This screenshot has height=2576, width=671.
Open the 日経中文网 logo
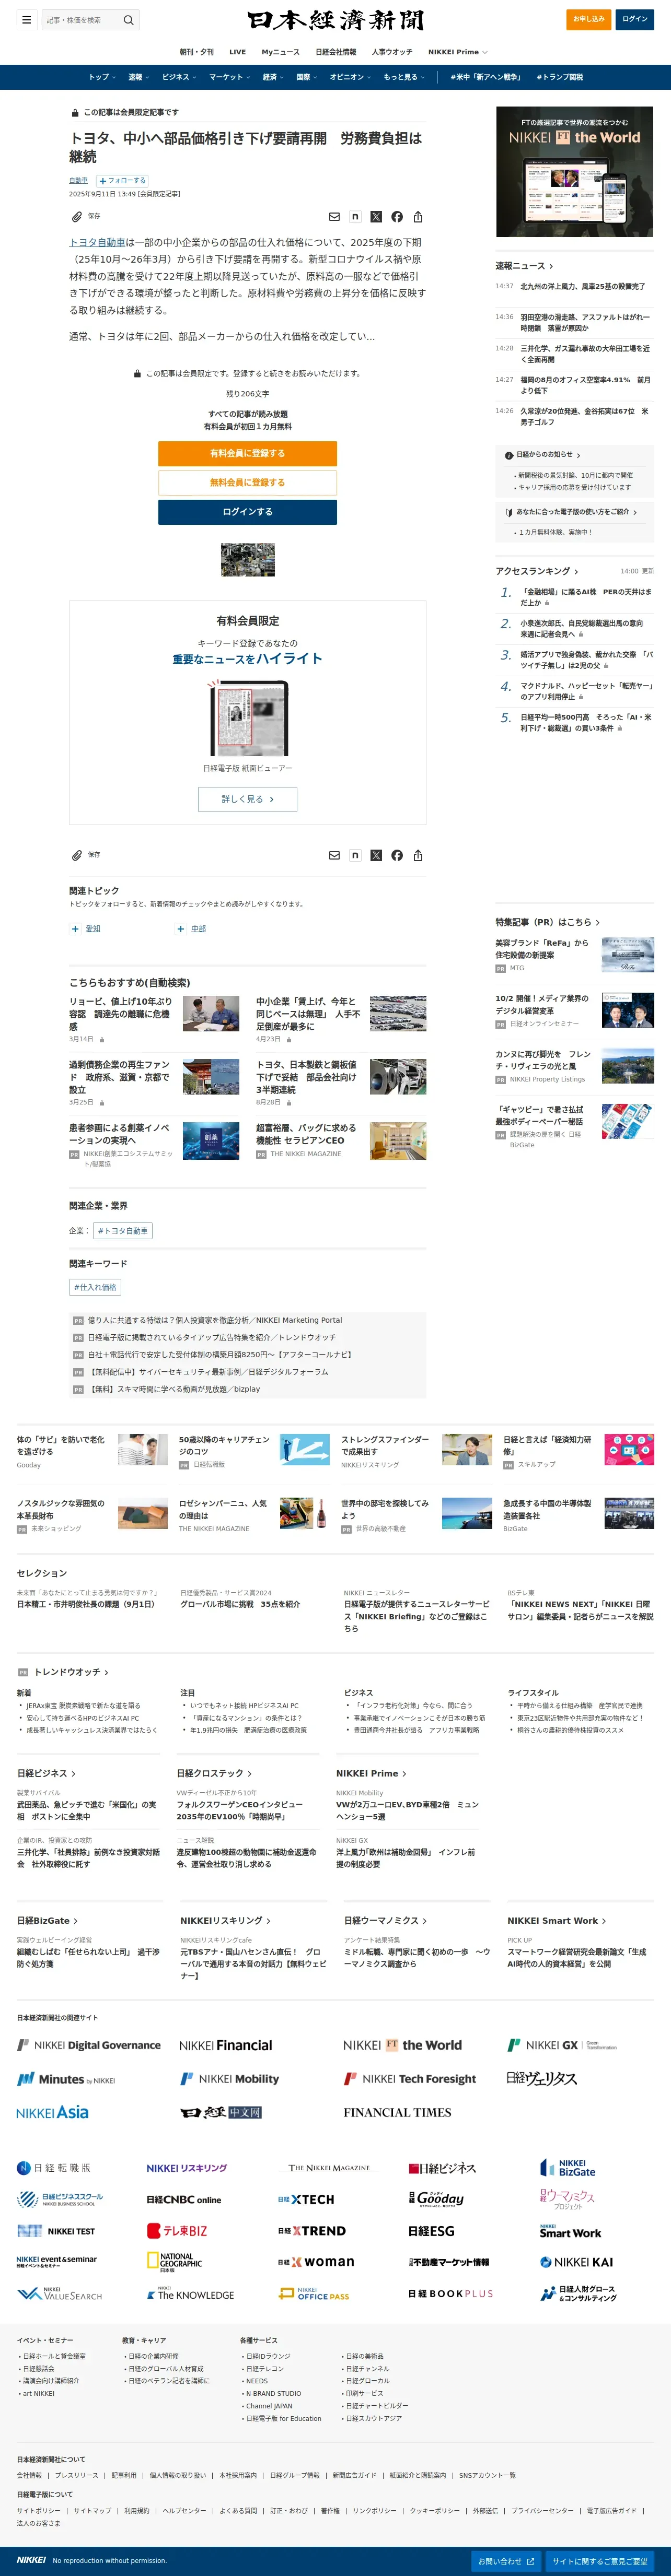click(x=221, y=2112)
